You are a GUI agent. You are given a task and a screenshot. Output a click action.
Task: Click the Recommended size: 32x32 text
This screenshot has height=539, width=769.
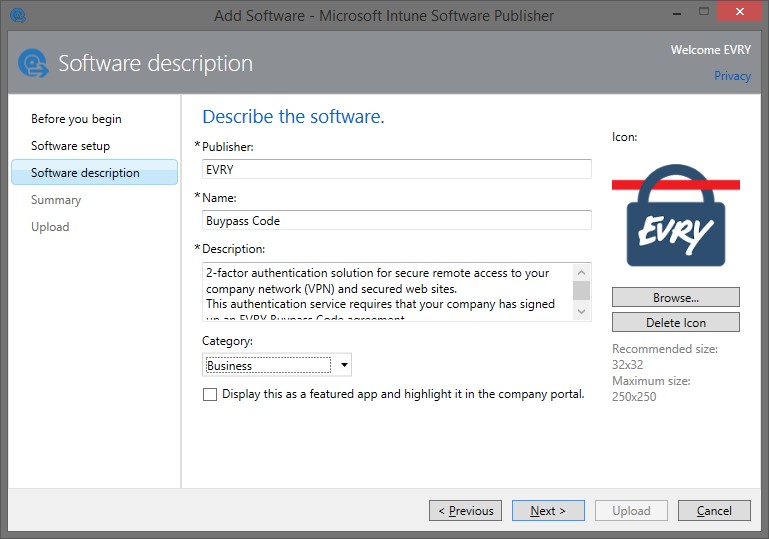(x=665, y=357)
